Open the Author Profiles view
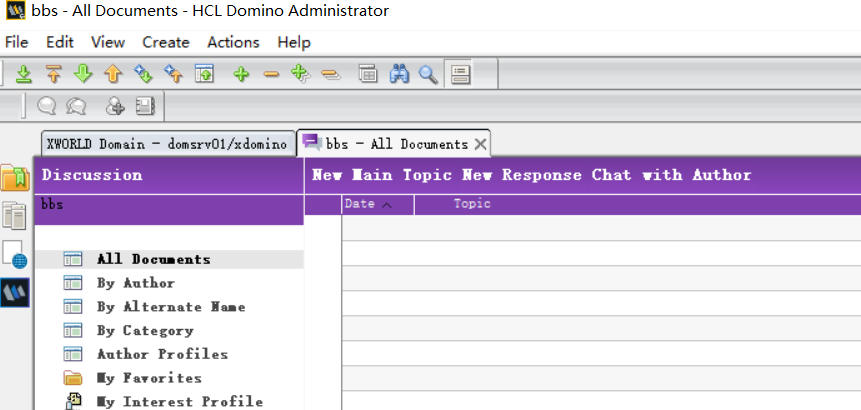 [x=163, y=354]
